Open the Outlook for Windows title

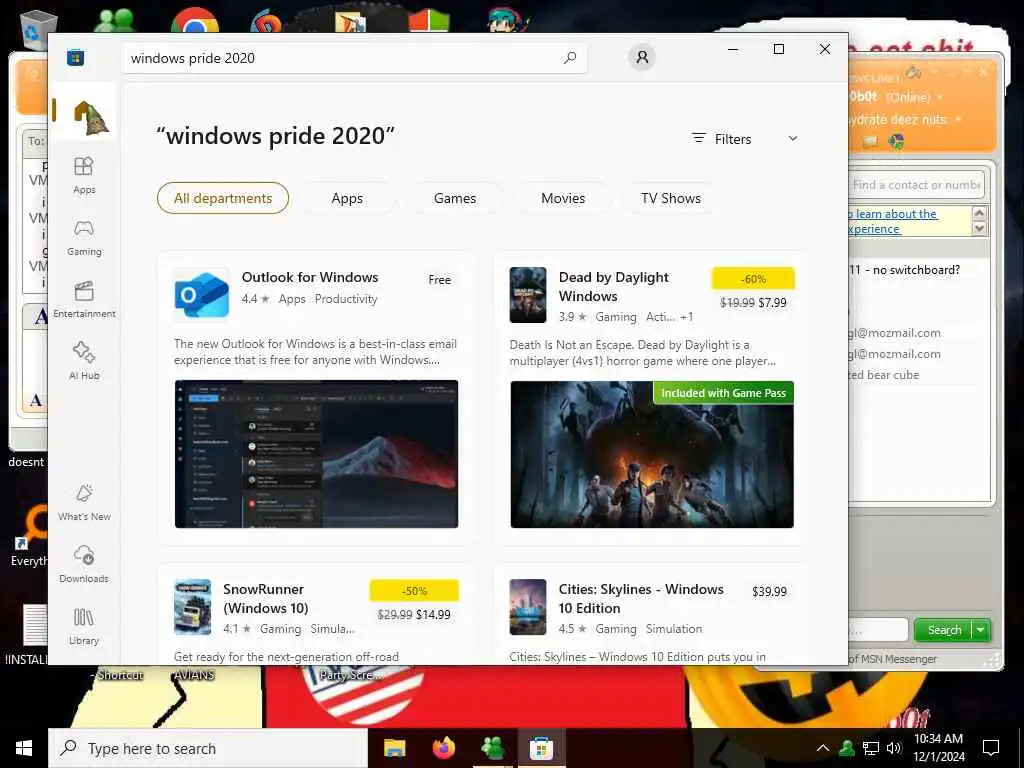(x=310, y=277)
